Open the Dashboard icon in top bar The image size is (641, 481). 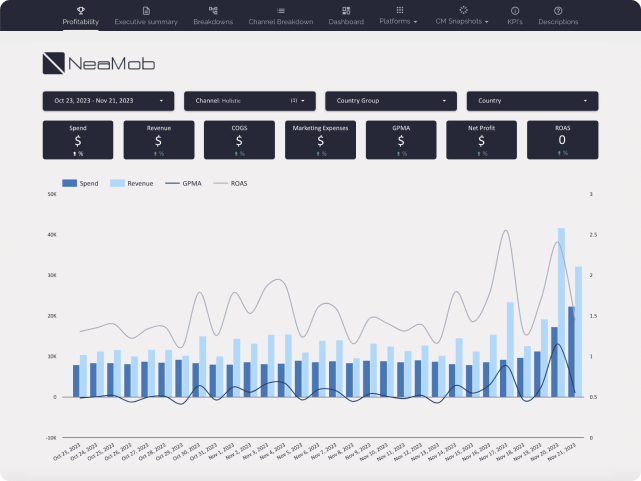[x=346, y=9]
